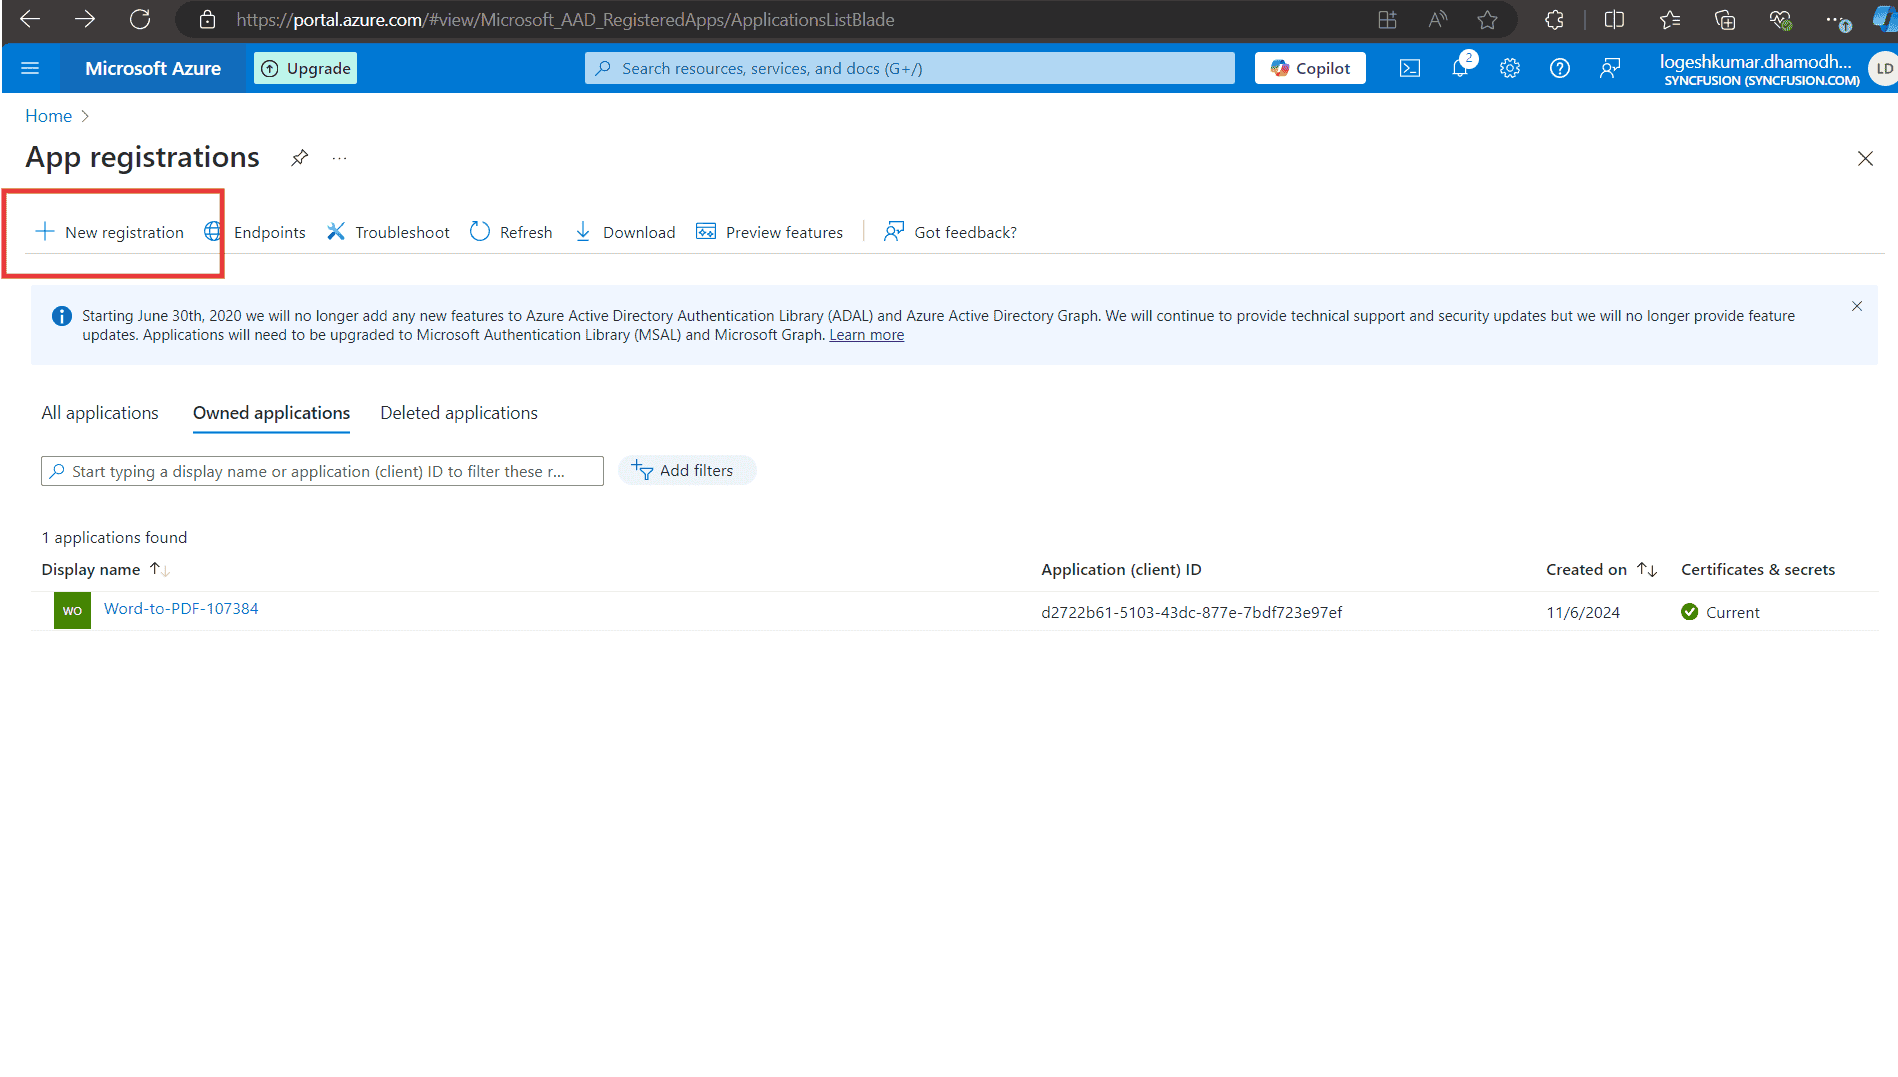Open the Add filters dropdown
1898x1077 pixels.
pos(687,470)
